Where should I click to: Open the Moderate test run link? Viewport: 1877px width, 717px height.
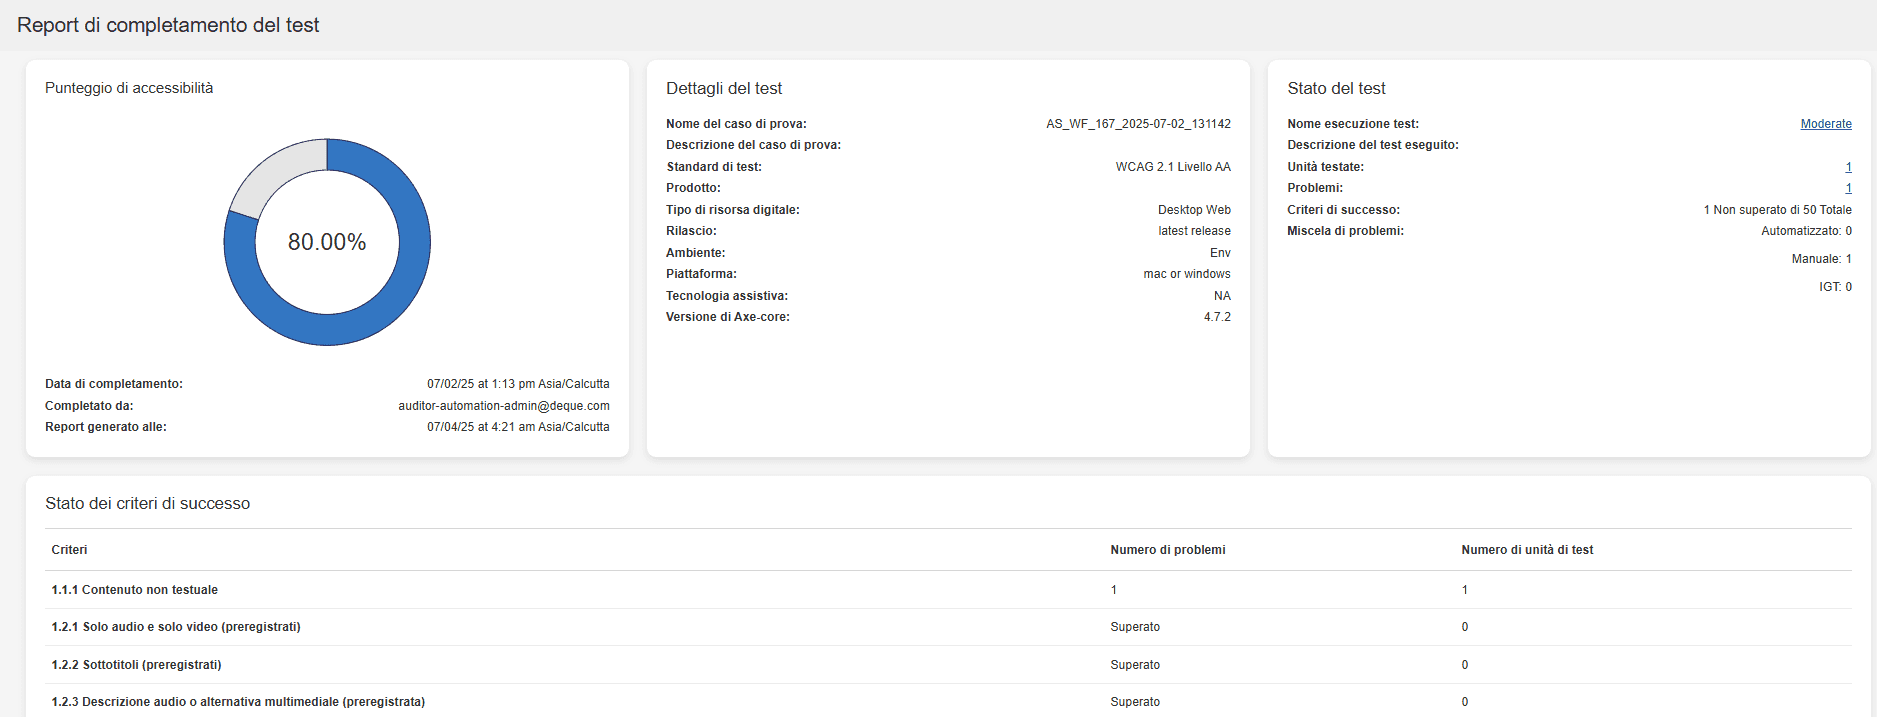(x=1825, y=124)
